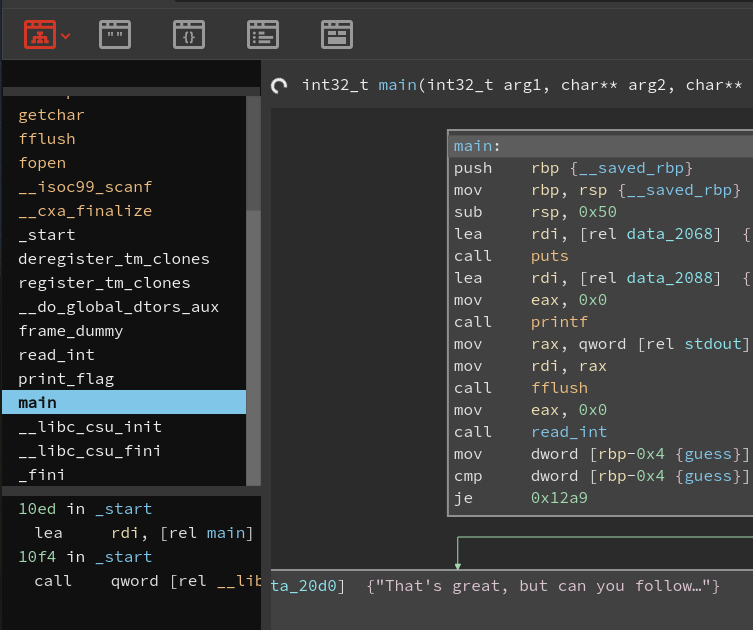Click the stdout reference in mov instruction

coord(713,344)
